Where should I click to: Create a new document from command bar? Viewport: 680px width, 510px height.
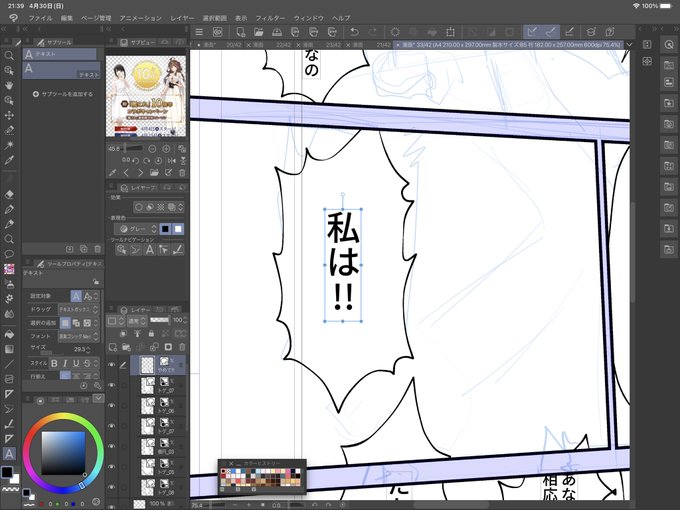coord(240,32)
